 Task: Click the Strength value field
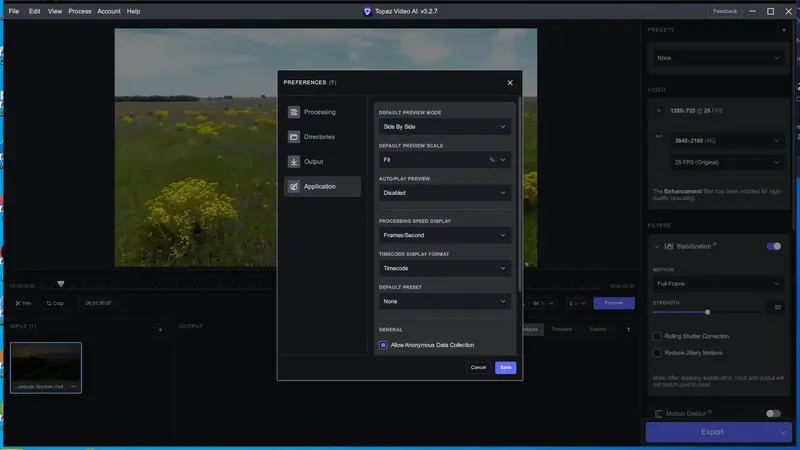pos(776,308)
